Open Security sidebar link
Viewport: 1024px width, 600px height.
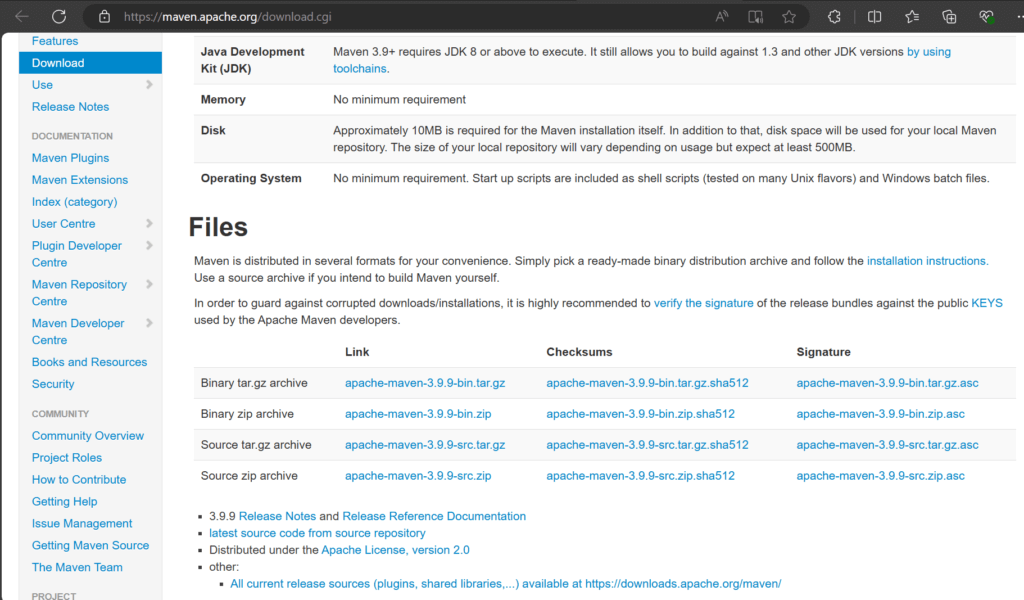tap(53, 384)
